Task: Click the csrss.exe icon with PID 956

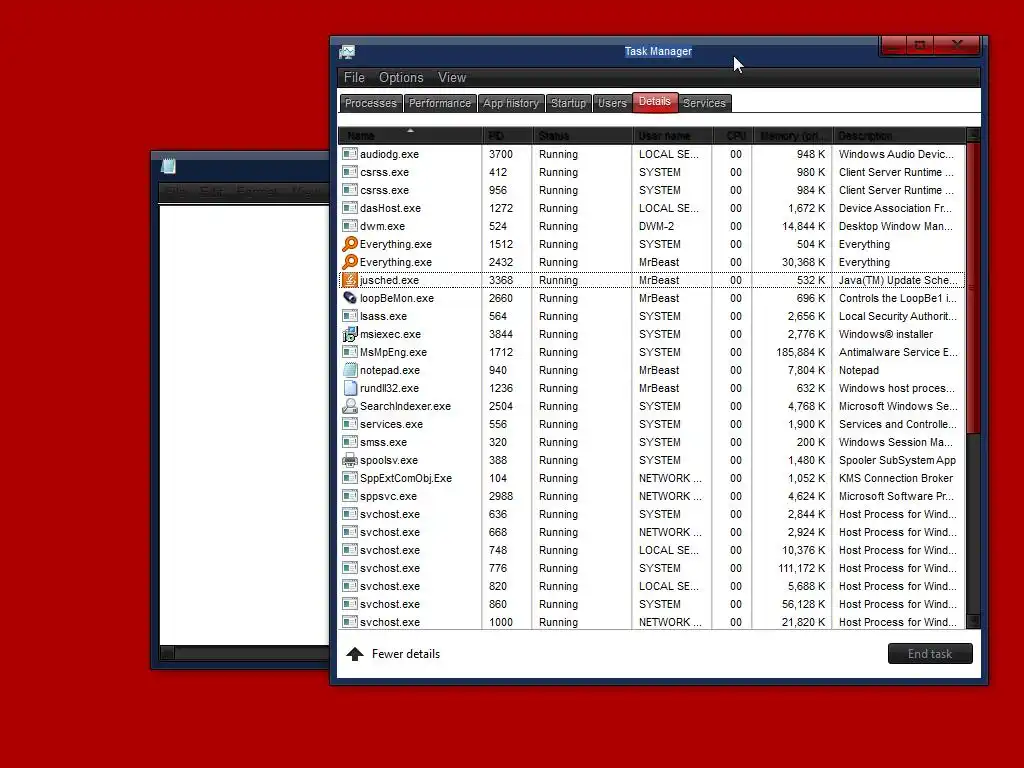Action: point(350,189)
